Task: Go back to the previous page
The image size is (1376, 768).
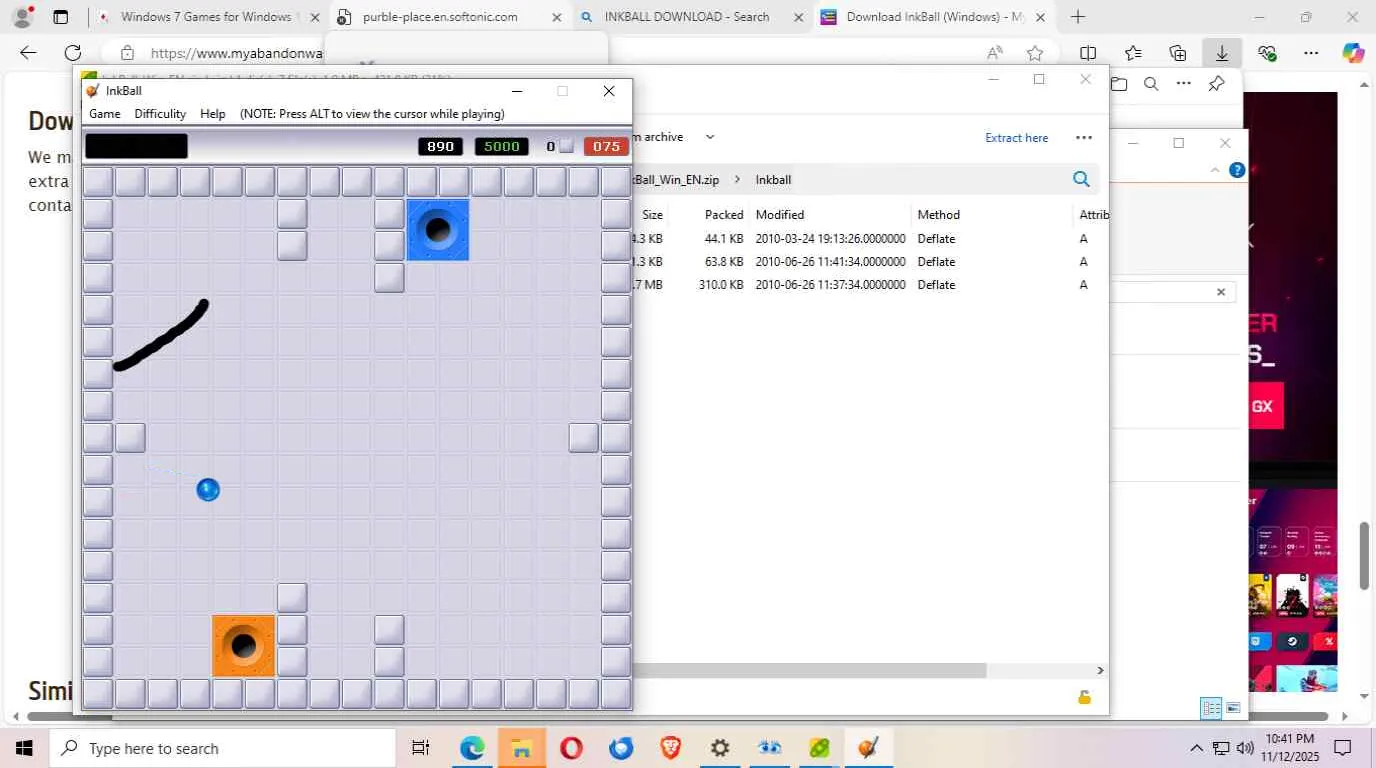Action: pos(28,53)
